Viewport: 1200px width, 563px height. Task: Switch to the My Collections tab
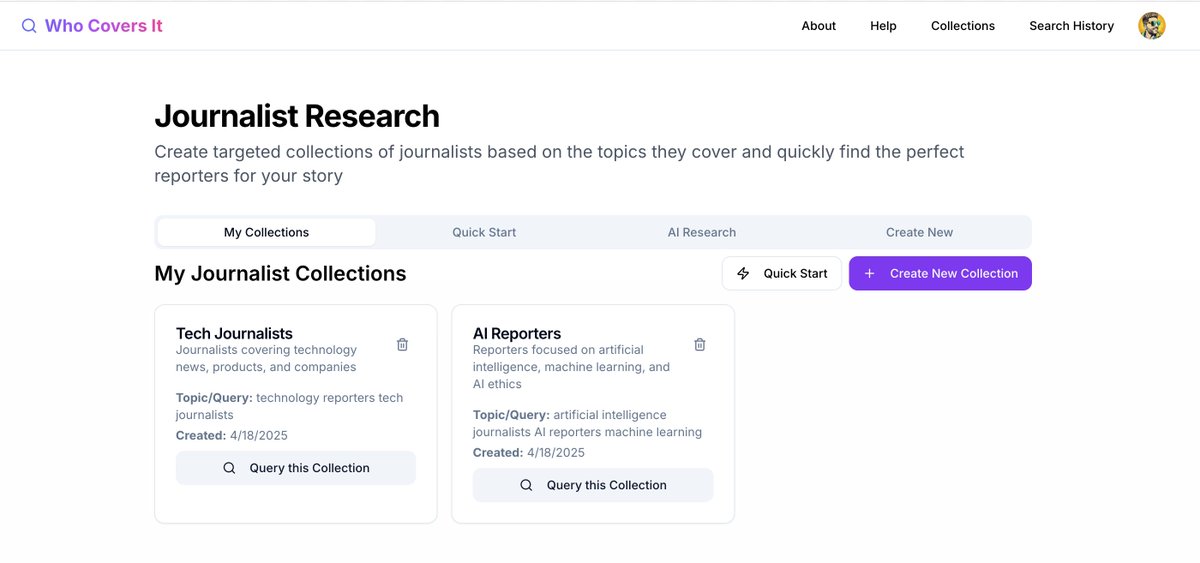click(x=266, y=232)
